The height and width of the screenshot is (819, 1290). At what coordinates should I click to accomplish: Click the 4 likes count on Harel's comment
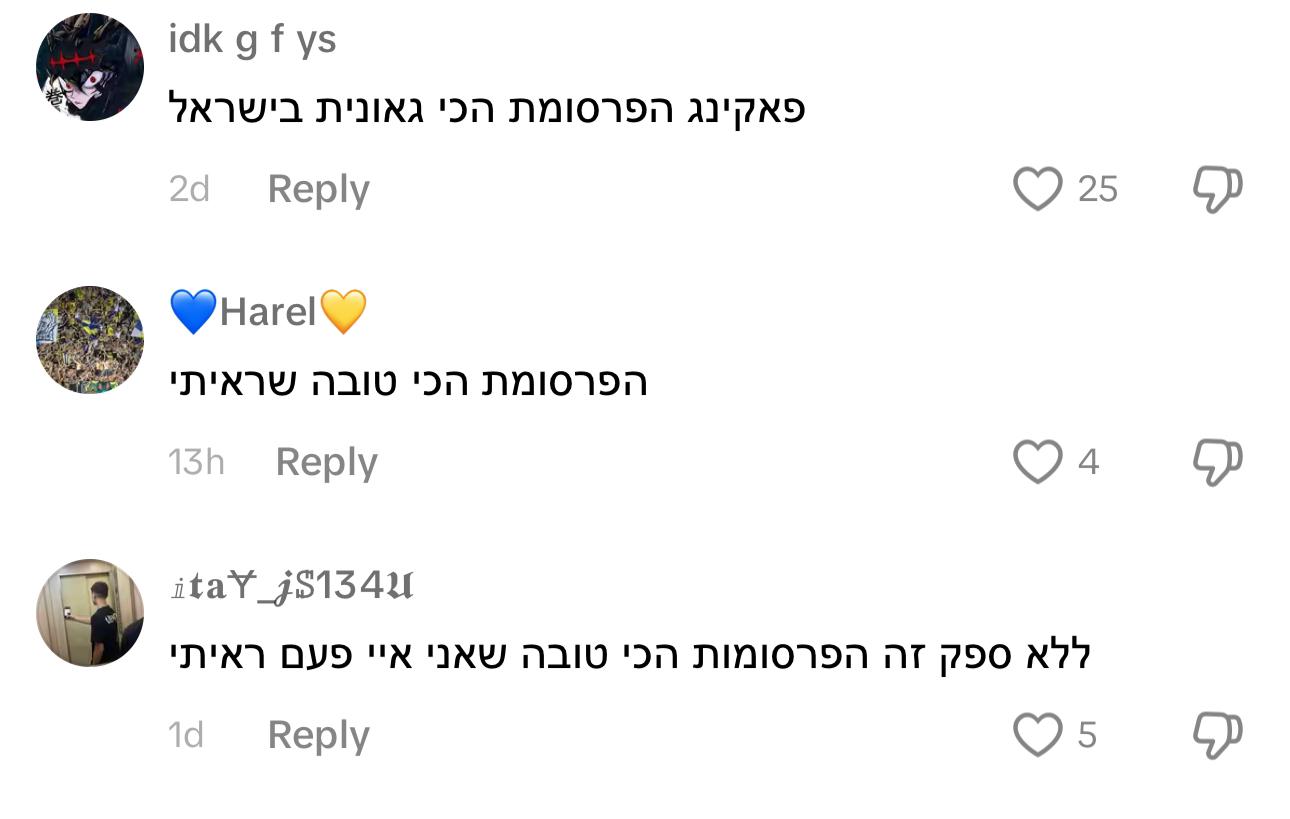[x=1088, y=462]
